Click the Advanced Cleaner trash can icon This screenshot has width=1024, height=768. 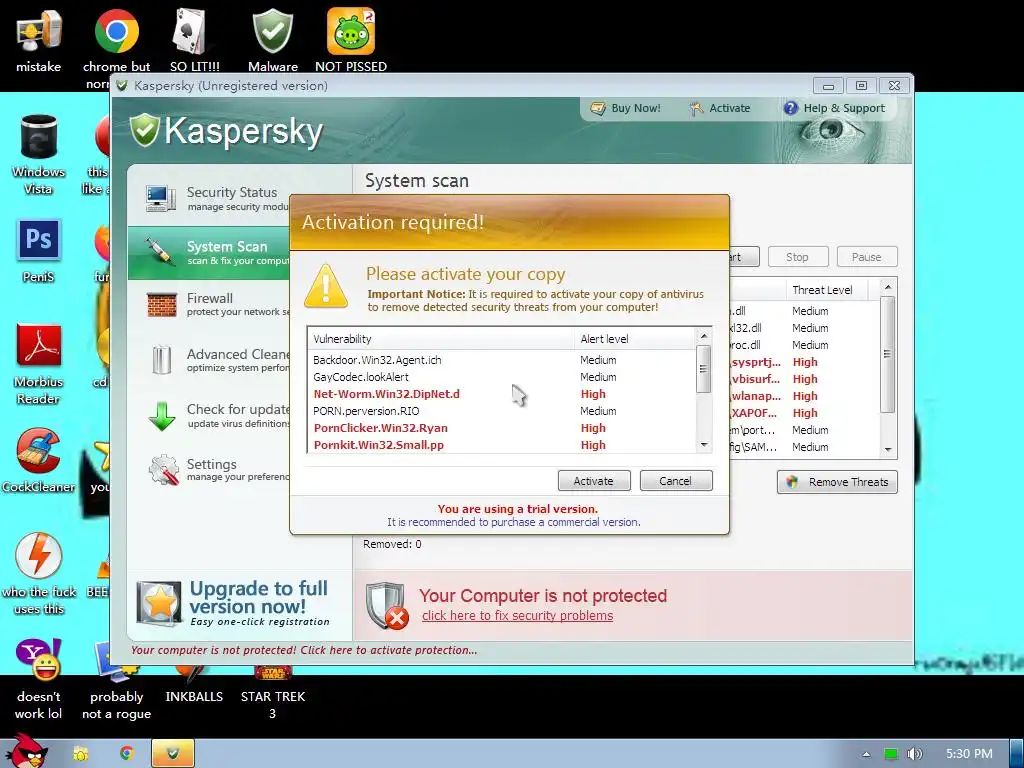(161, 359)
